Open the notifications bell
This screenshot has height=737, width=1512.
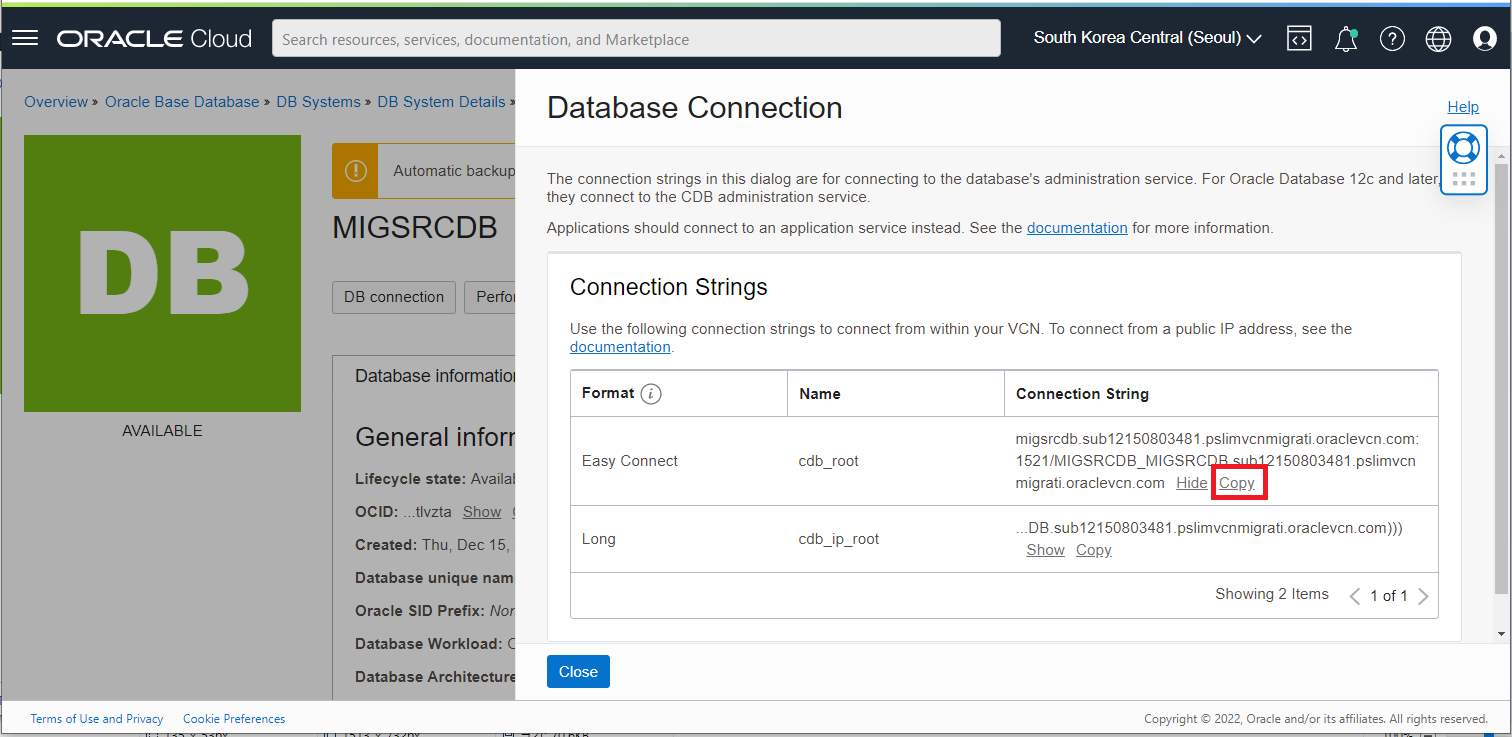coord(1346,39)
